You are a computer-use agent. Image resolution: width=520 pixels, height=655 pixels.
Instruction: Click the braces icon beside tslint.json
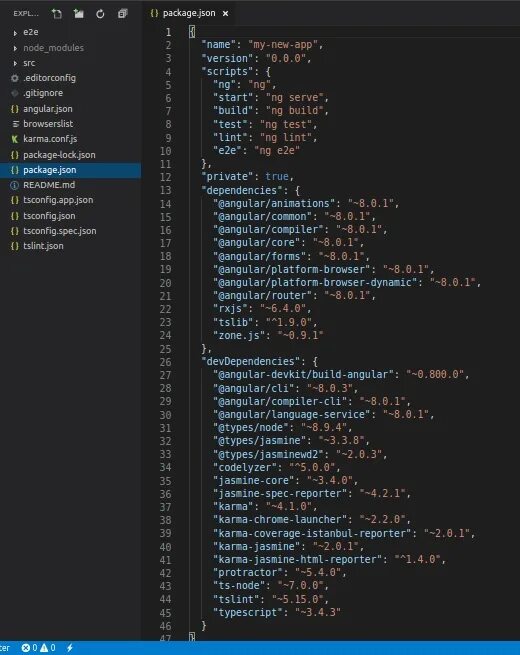(15, 246)
